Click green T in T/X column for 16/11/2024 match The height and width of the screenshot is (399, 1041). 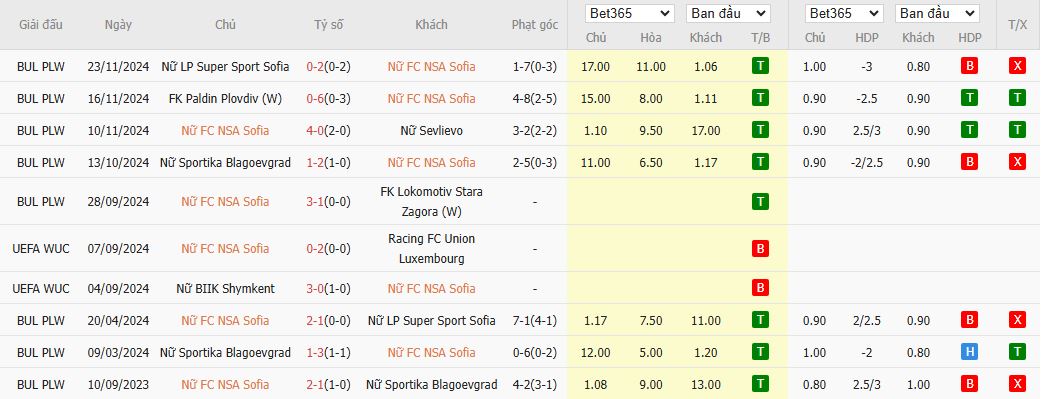click(x=1017, y=98)
